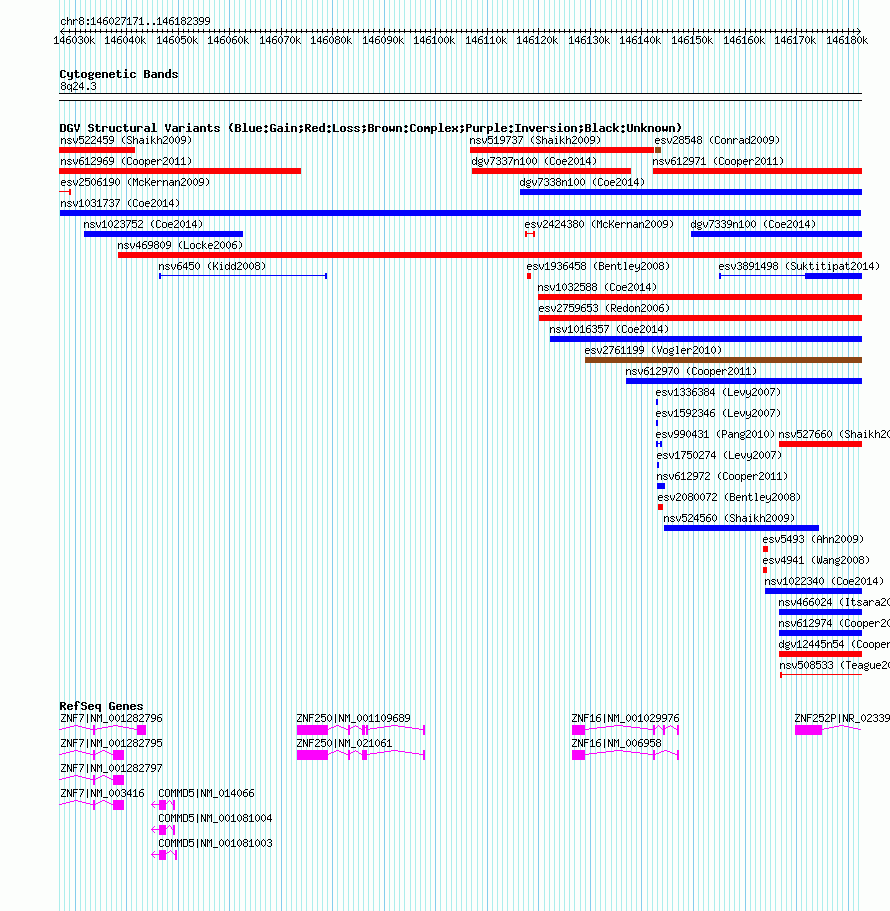This screenshot has width=890, height=911.
Task: Select the nsv1023752 (Coe2014) label
Action: coord(143,224)
